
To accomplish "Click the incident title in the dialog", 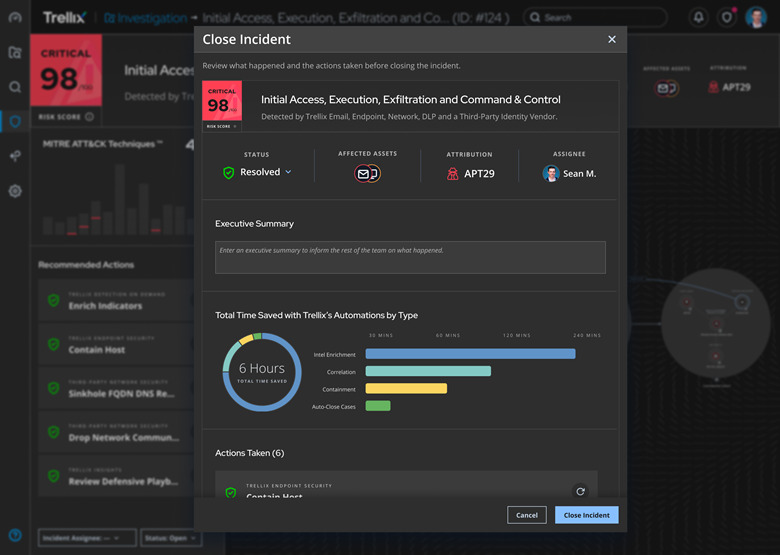I will pyautogui.click(x=410, y=99).
